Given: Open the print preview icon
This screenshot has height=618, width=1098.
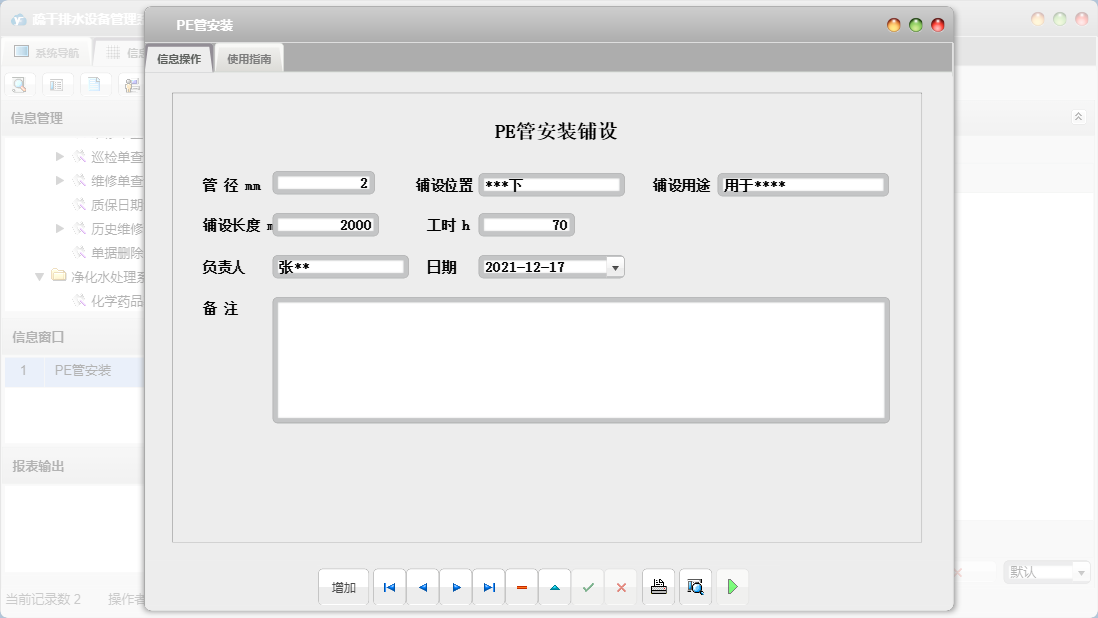Looking at the screenshot, I should tap(695, 587).
